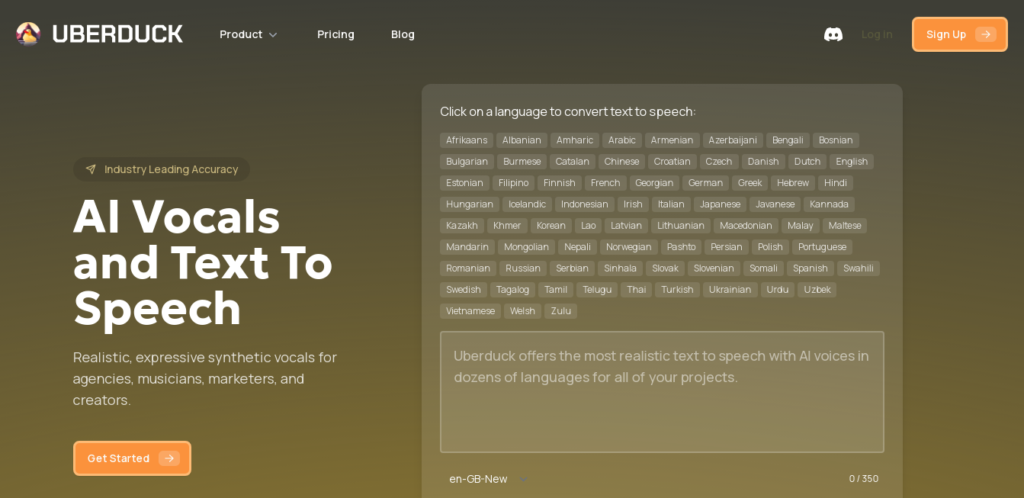1024x498 pixels.
Task: Choose Vietnamese language
Action: click(470, 311)
